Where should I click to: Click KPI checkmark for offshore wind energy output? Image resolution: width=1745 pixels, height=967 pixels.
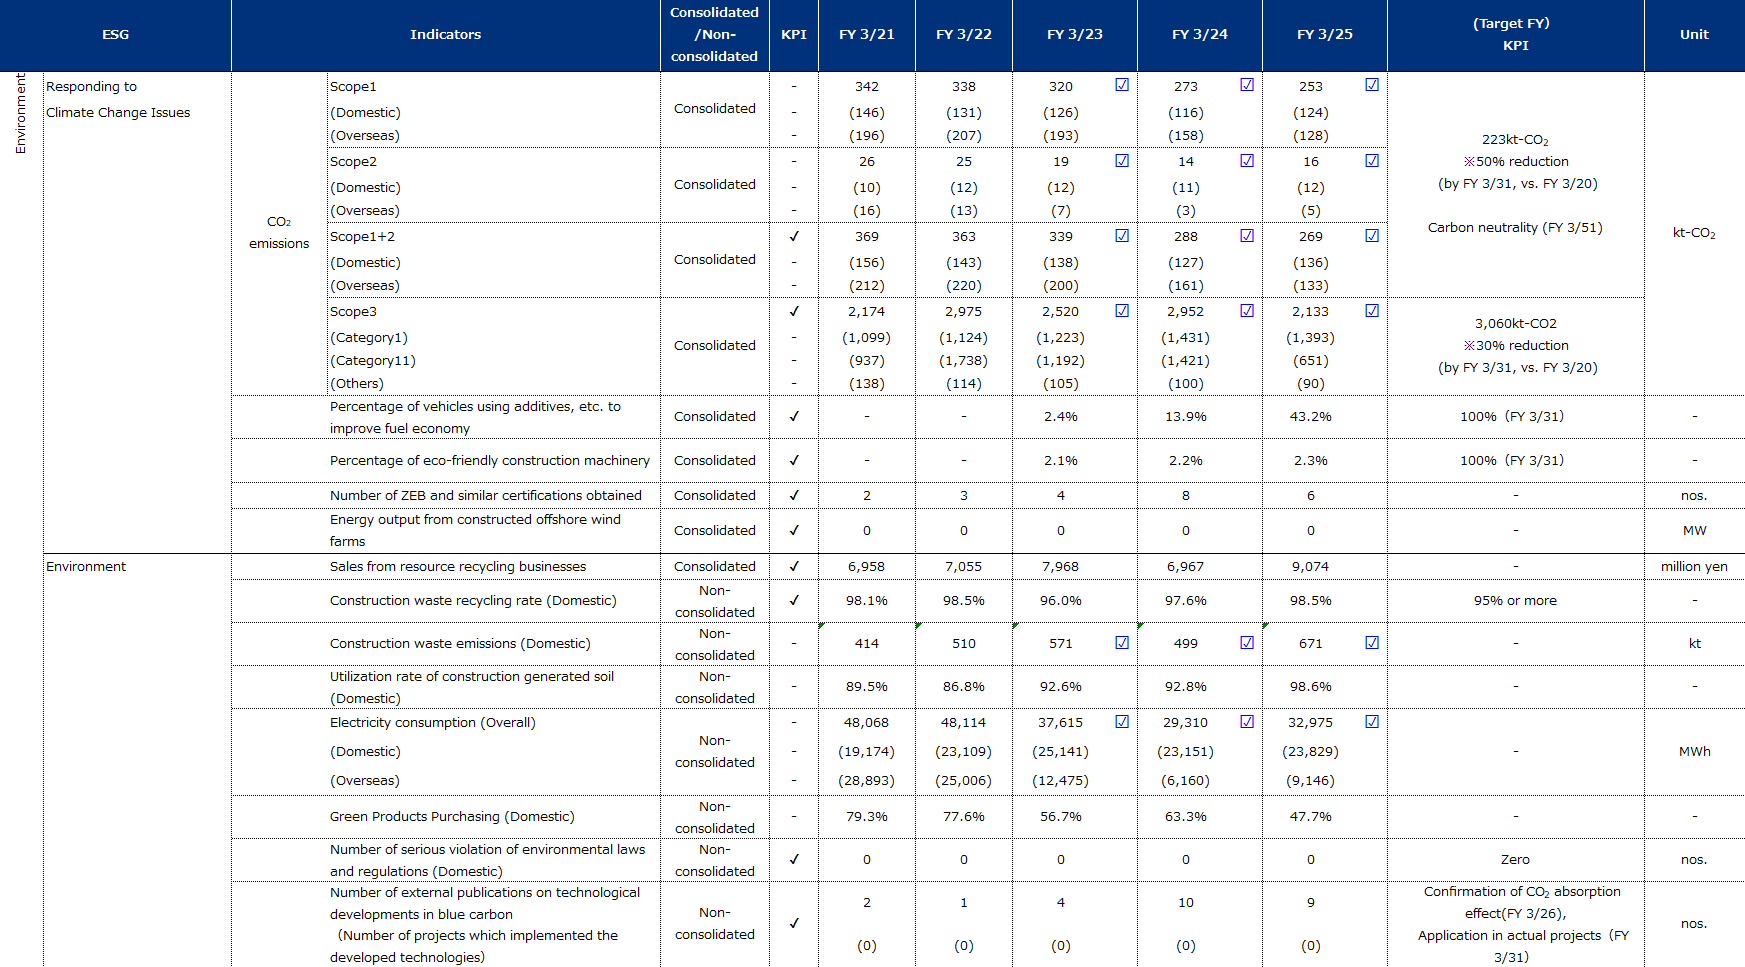tap(794, 530)
